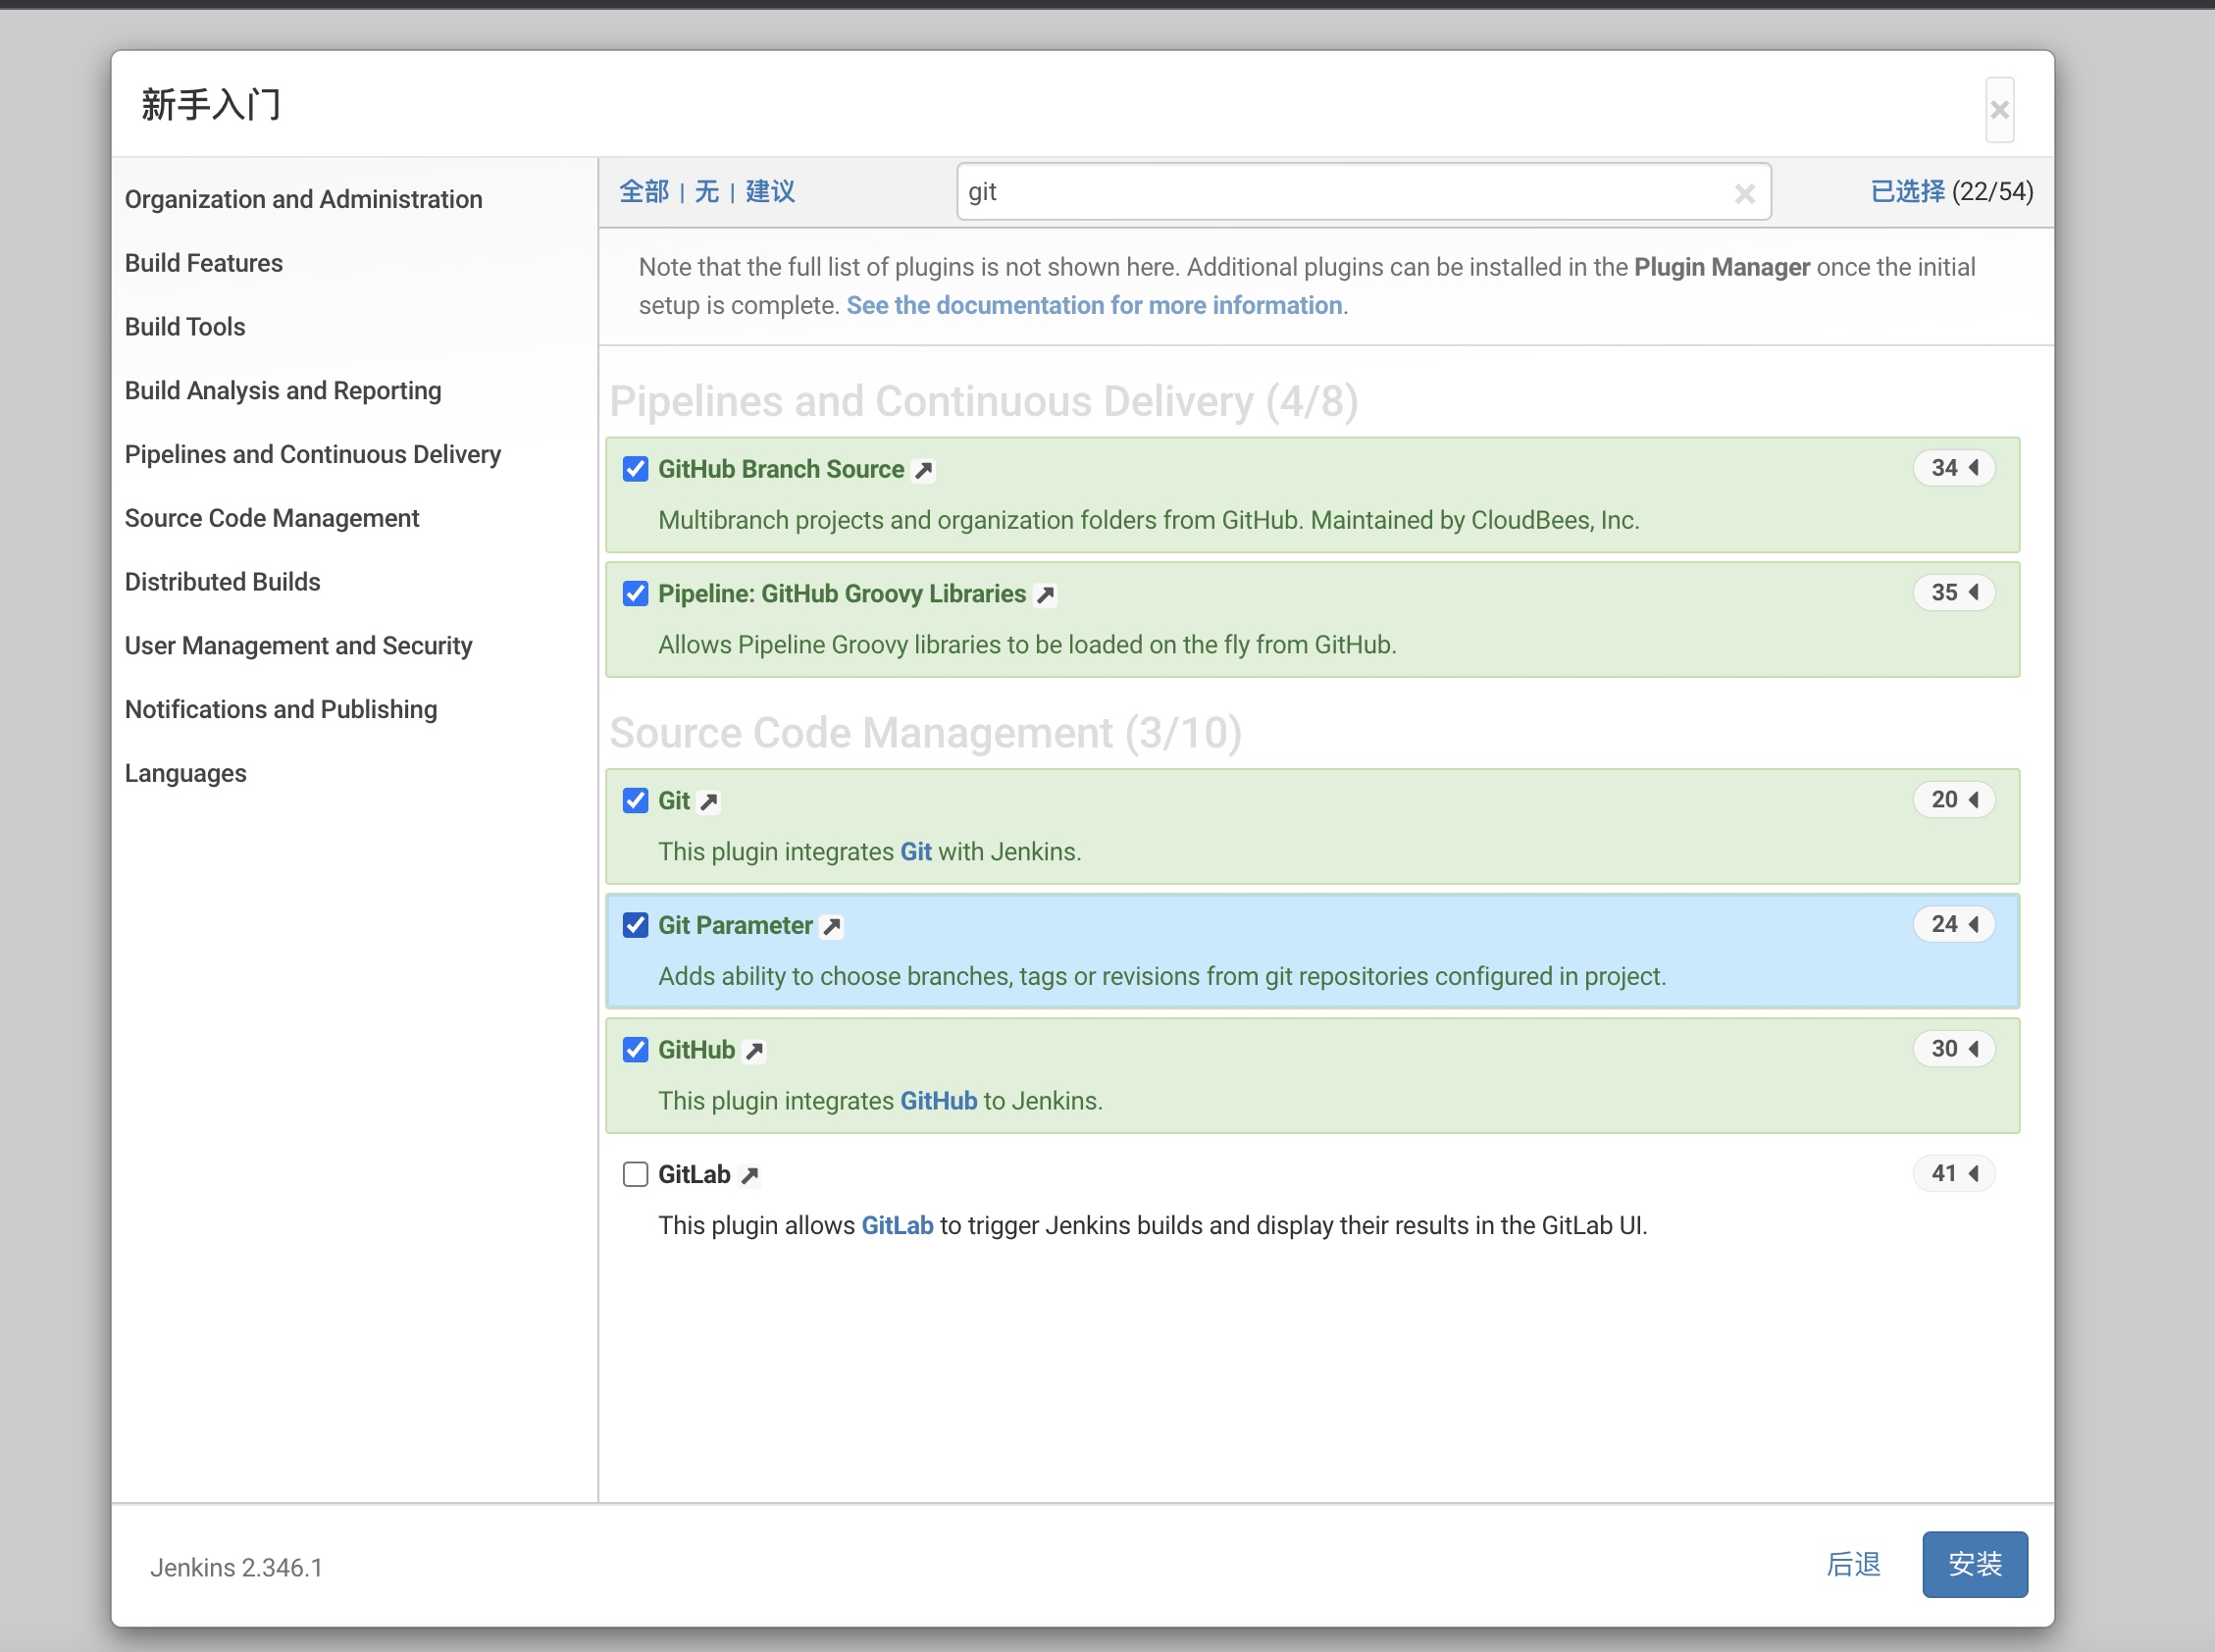
Task: Click the Git plugin external link icon
Action: tap(709, 802)
